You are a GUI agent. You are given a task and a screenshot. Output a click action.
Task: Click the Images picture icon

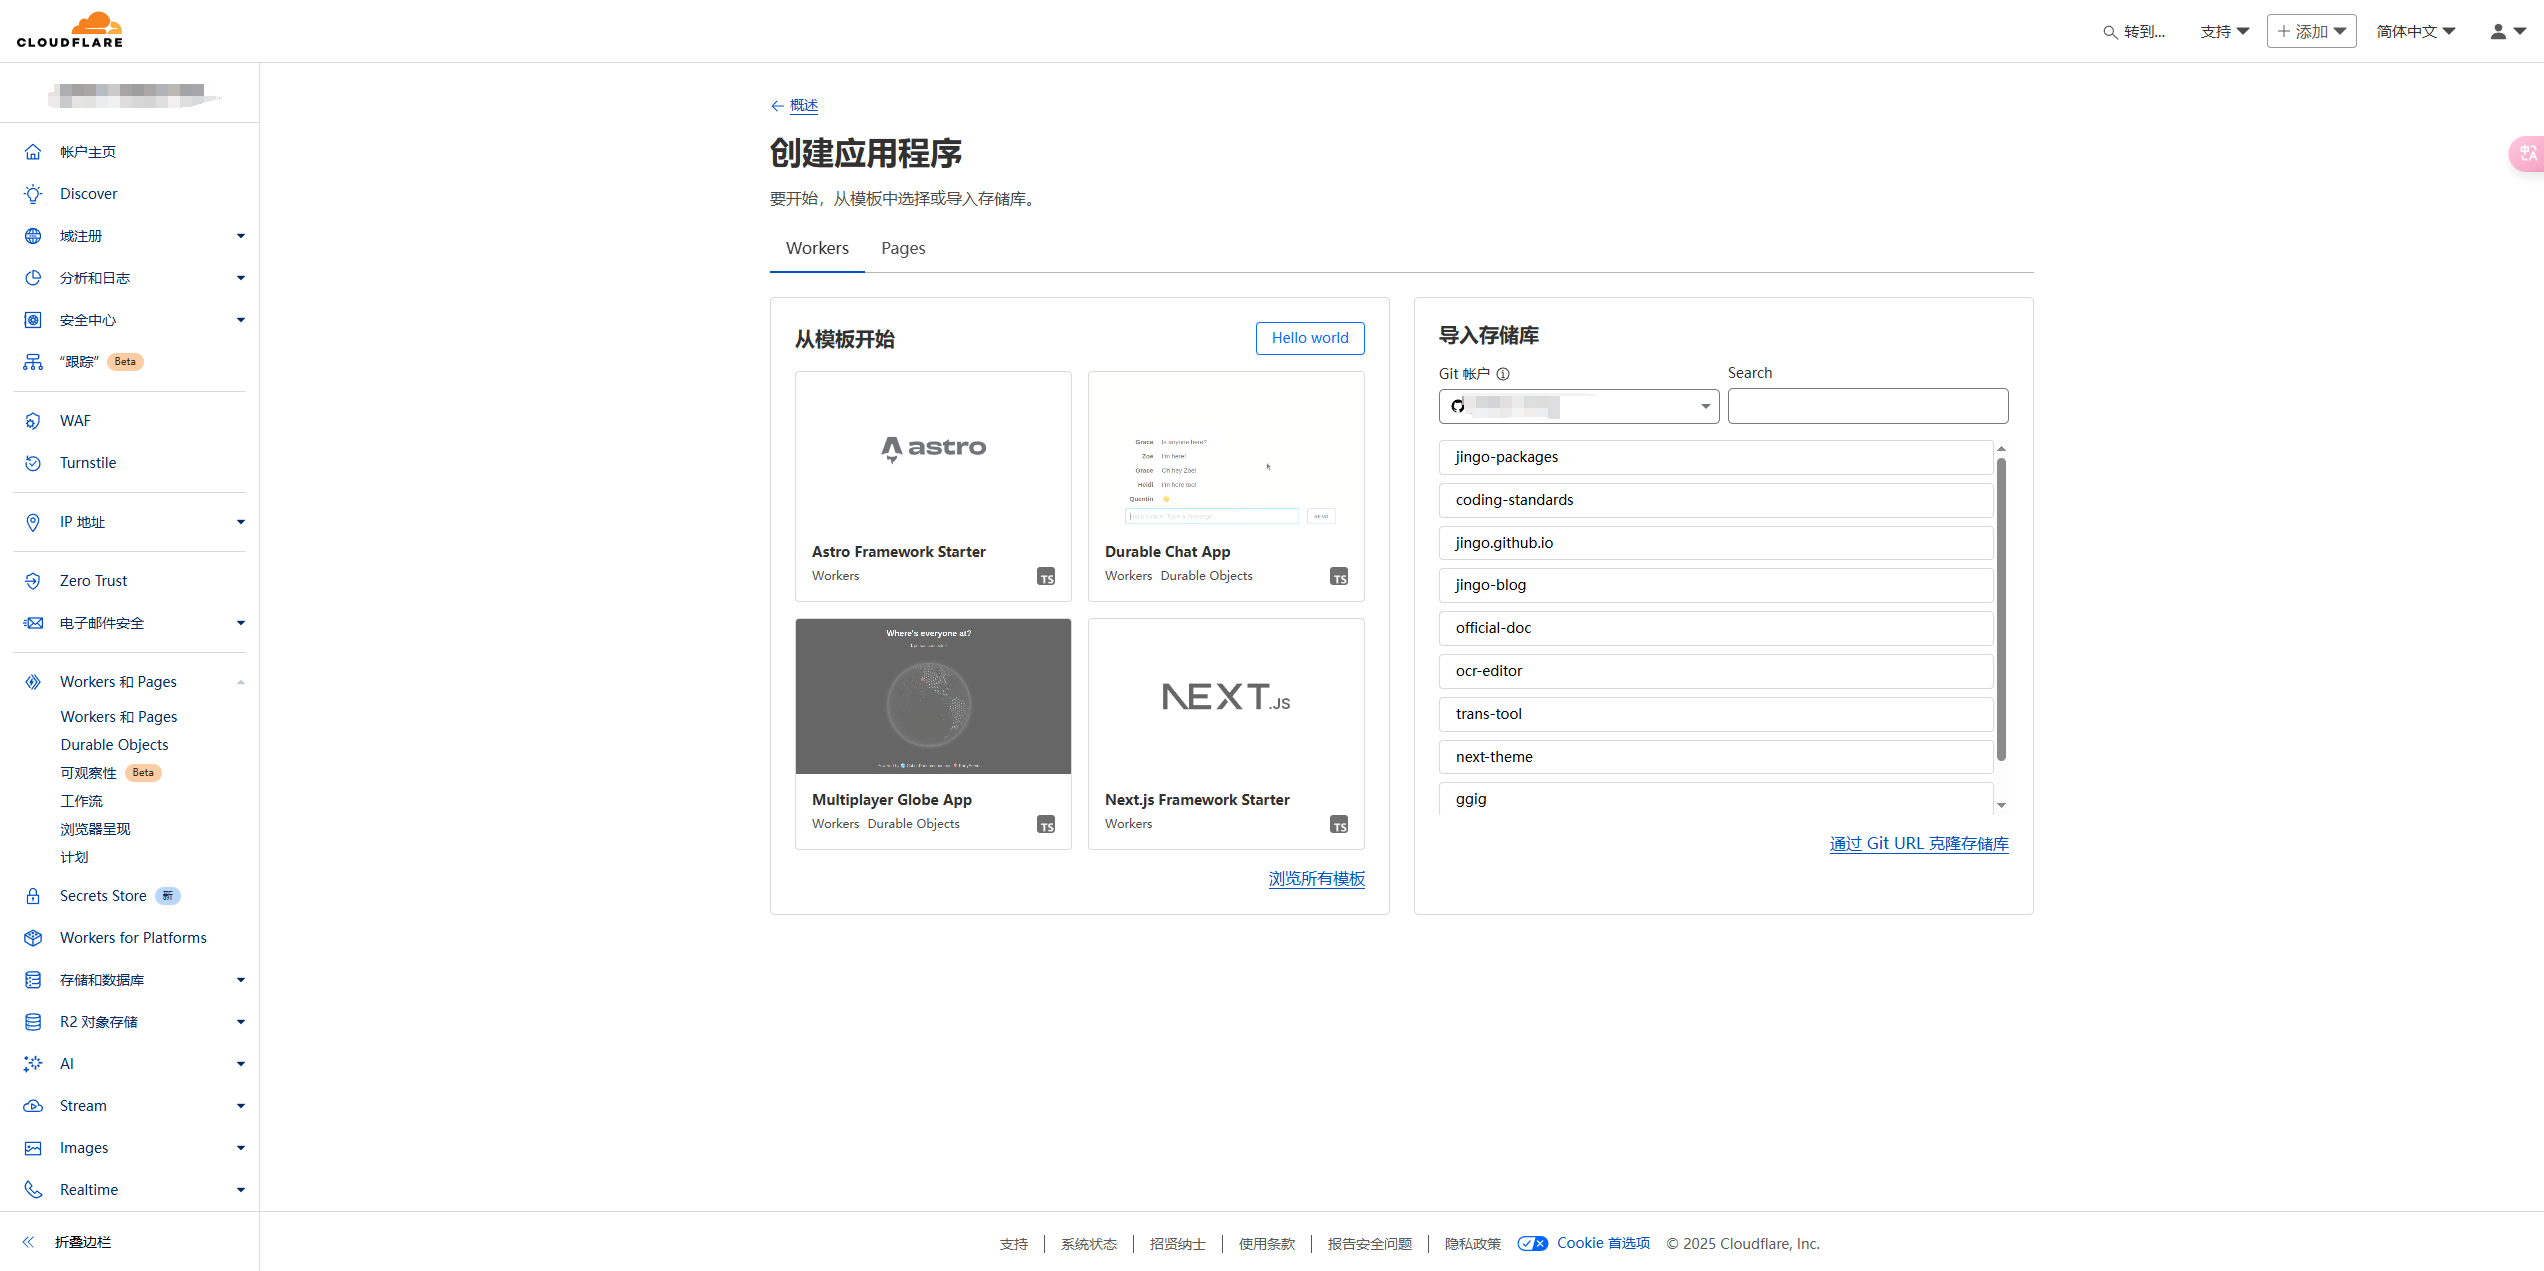(33, 1148)
